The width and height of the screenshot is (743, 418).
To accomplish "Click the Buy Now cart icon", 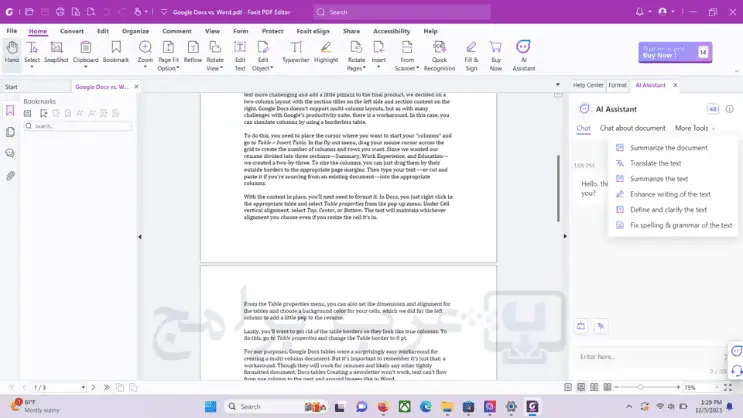I will click(x=496, y=55).
